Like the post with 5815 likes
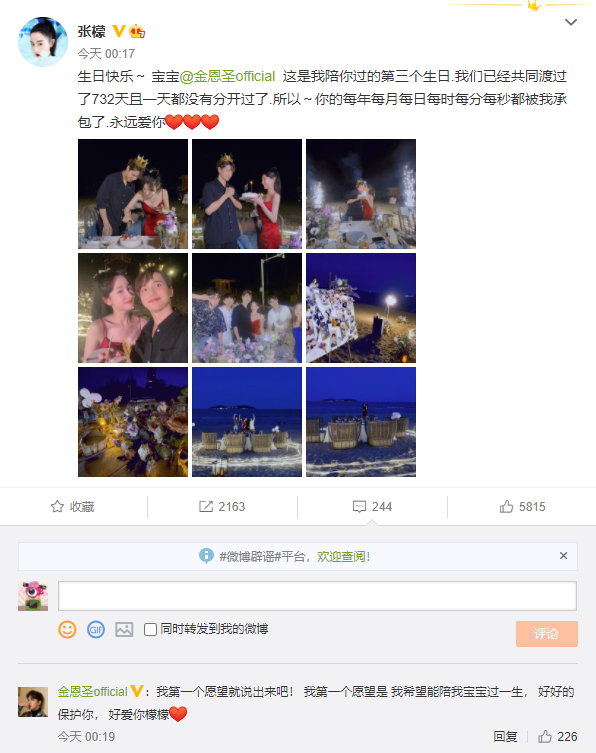The width and height of the screenshot is (596, 753). [522, 507]
